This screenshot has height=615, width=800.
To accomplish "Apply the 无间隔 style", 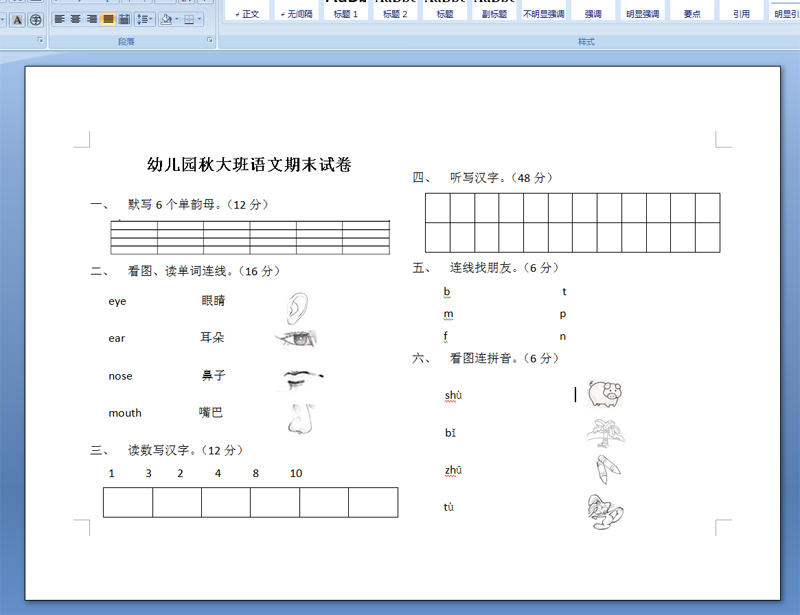I will tap(296, 10).
